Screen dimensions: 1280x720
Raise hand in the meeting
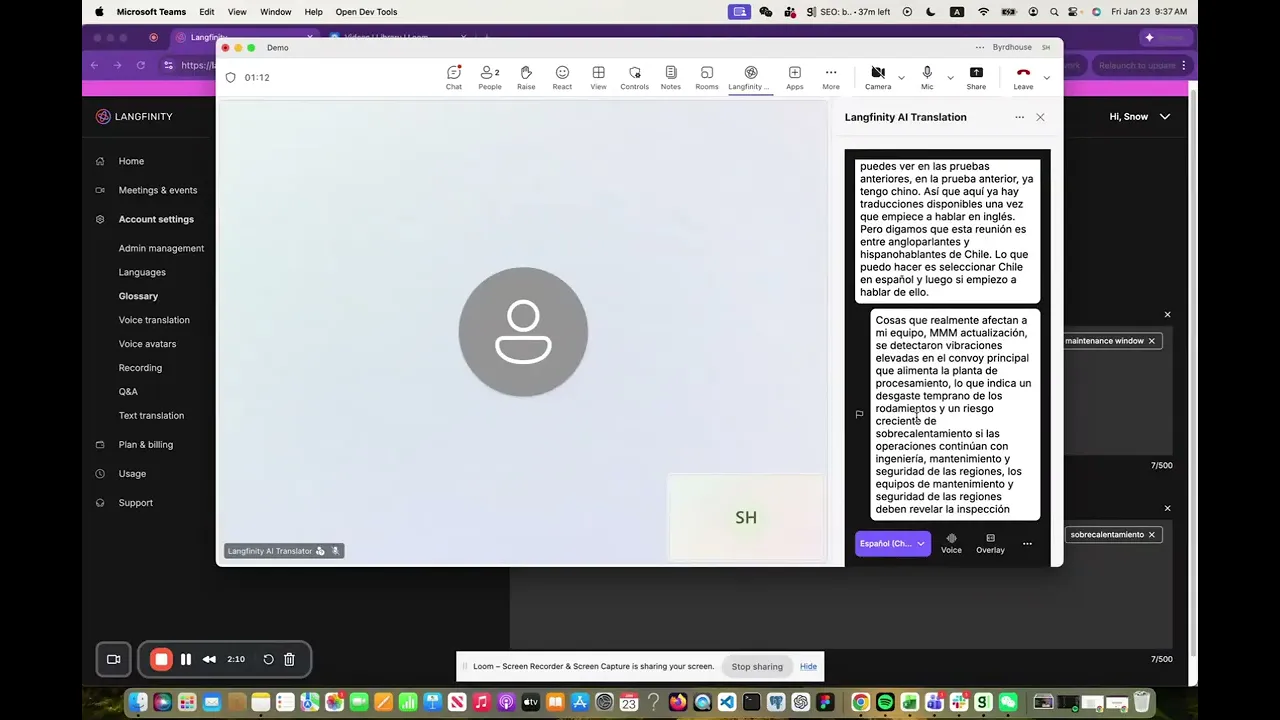click(526, 78)
